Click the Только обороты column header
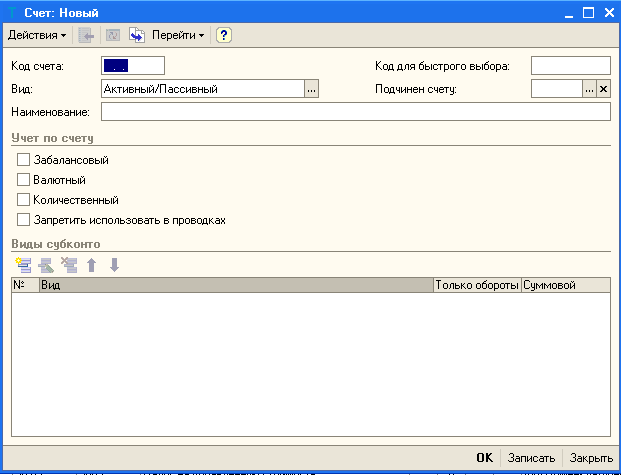This screenshot has width=621, height=475. point(477,285)
